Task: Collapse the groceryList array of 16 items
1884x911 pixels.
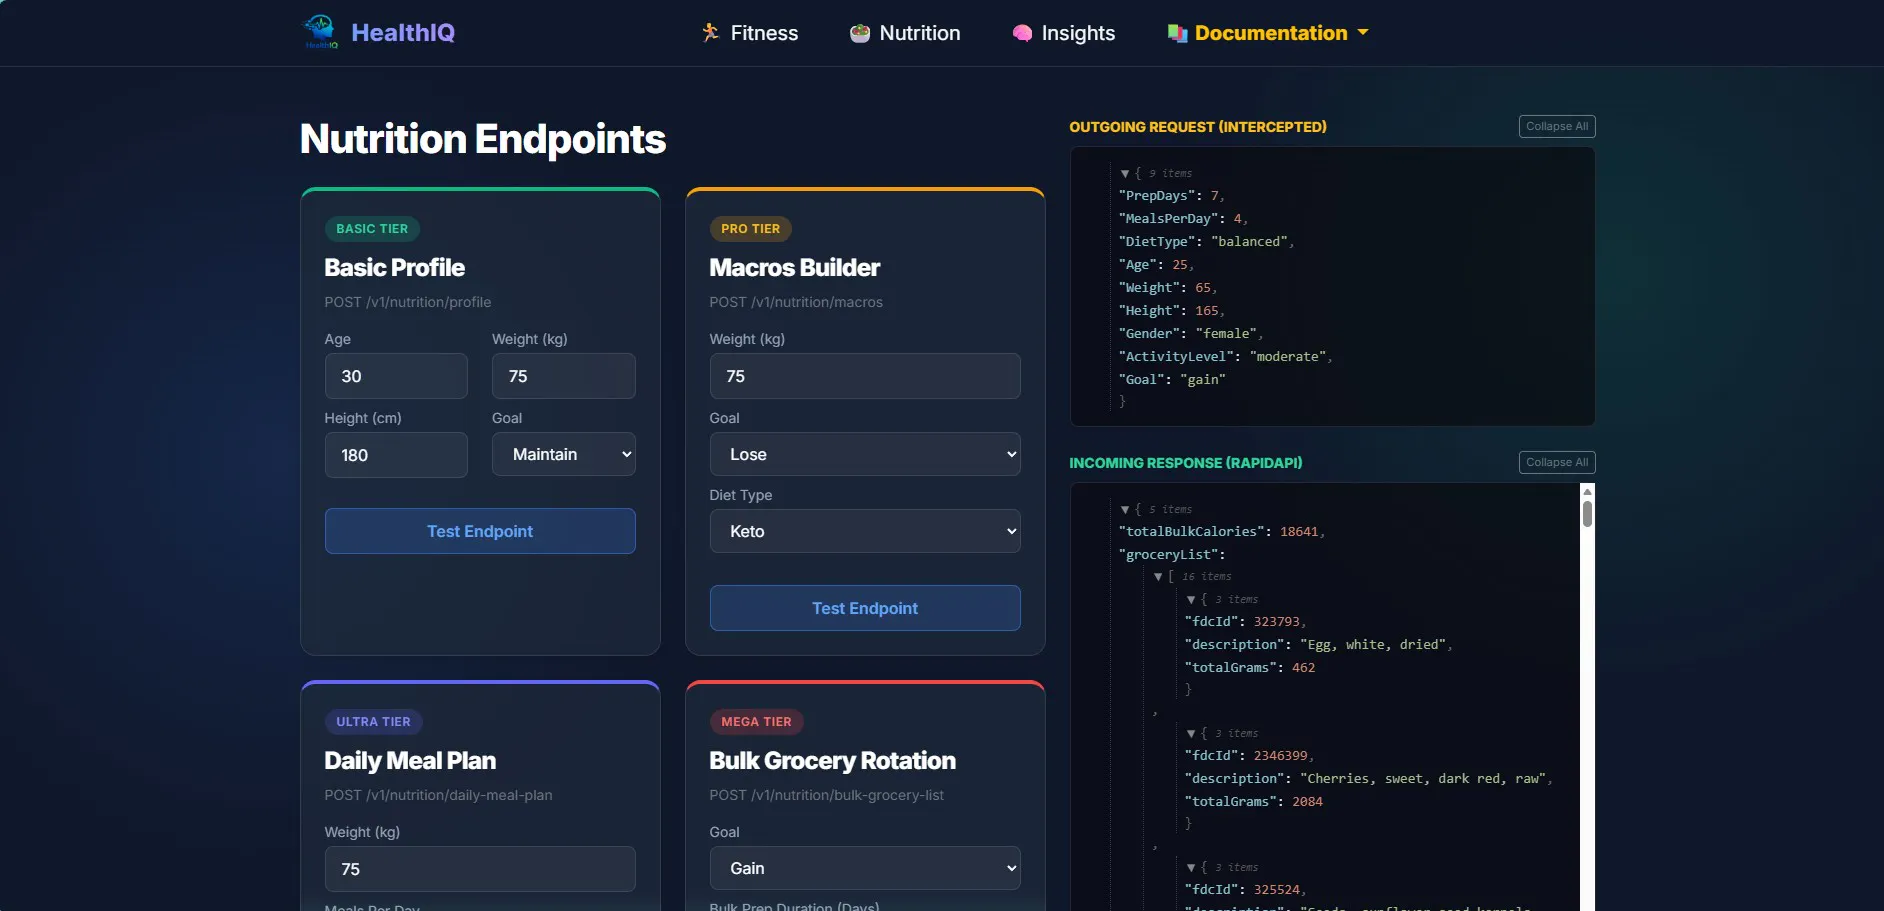Action: [1158, 577]
